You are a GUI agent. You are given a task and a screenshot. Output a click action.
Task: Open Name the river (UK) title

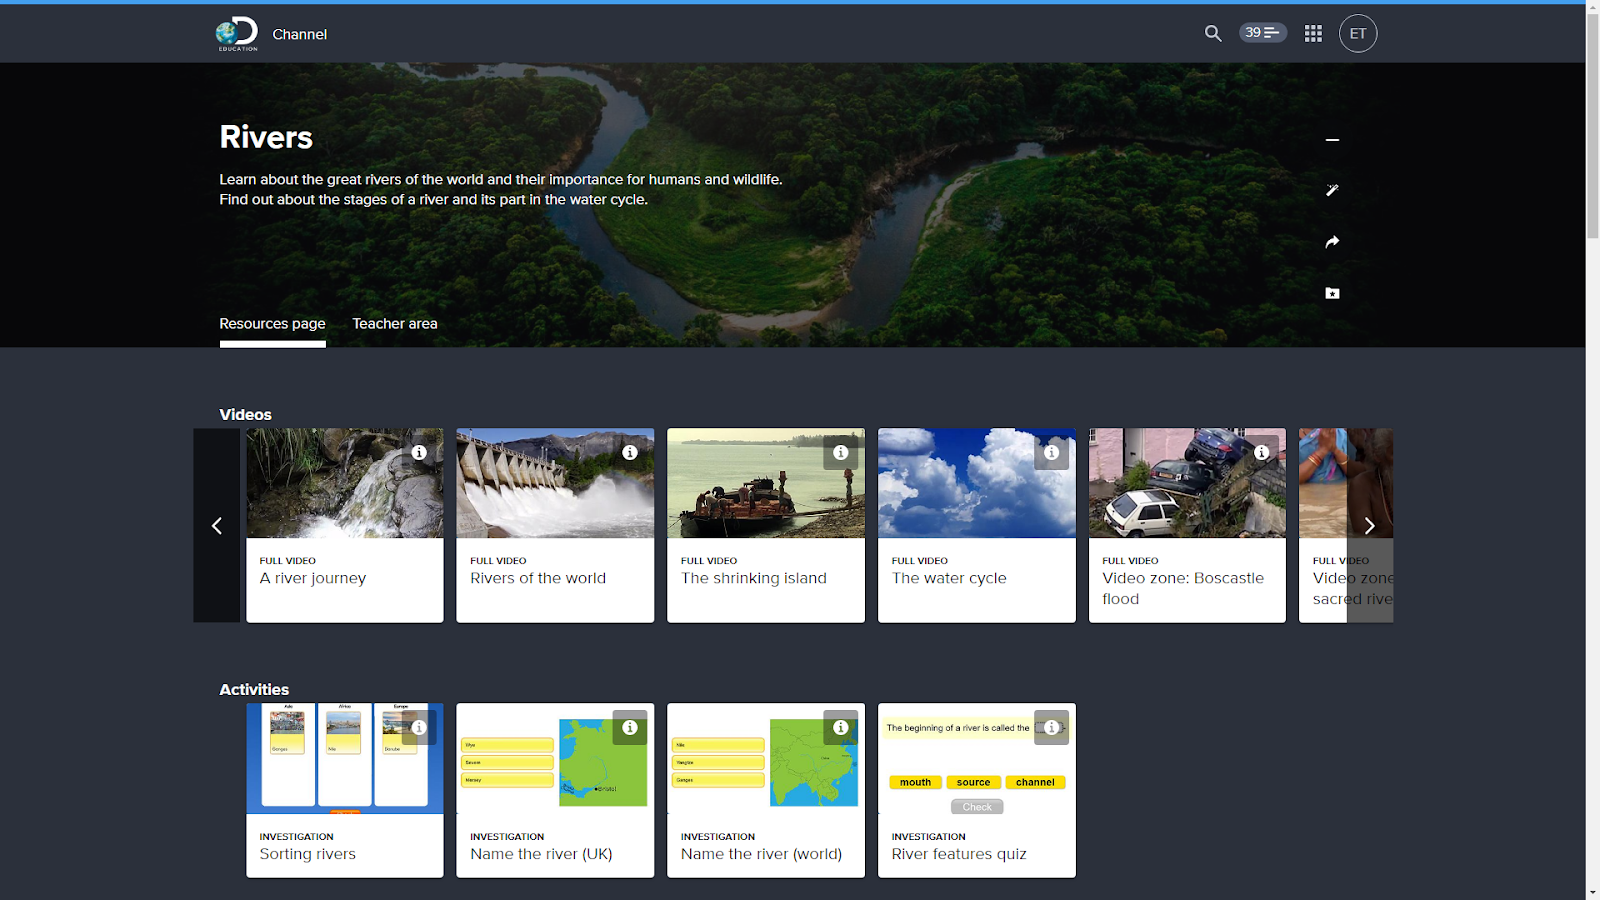click(x=541, y=854)
